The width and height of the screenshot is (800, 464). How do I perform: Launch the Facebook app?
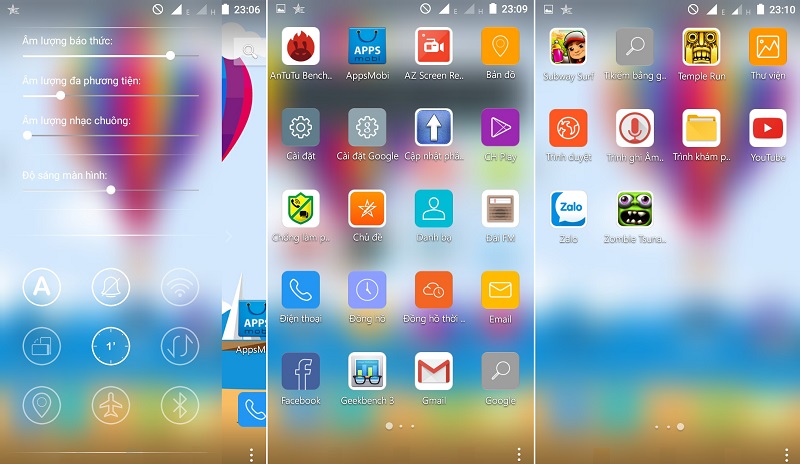(301, 371)
